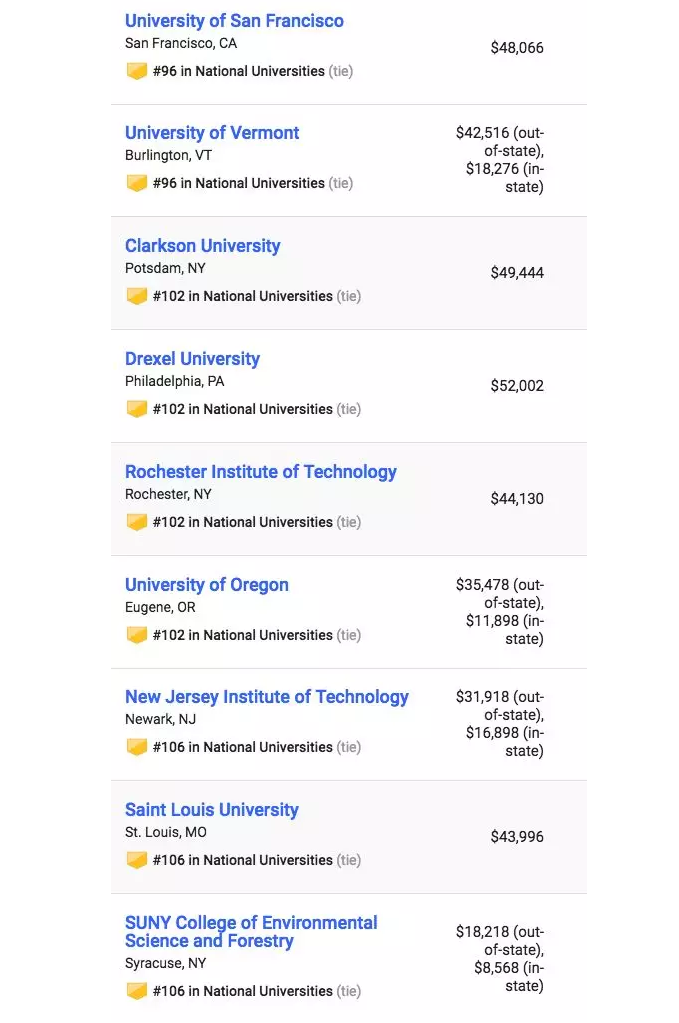The image size is (679, 1023).
Task: Open Rochester Institute of Technology link
Action: (261, 472)
